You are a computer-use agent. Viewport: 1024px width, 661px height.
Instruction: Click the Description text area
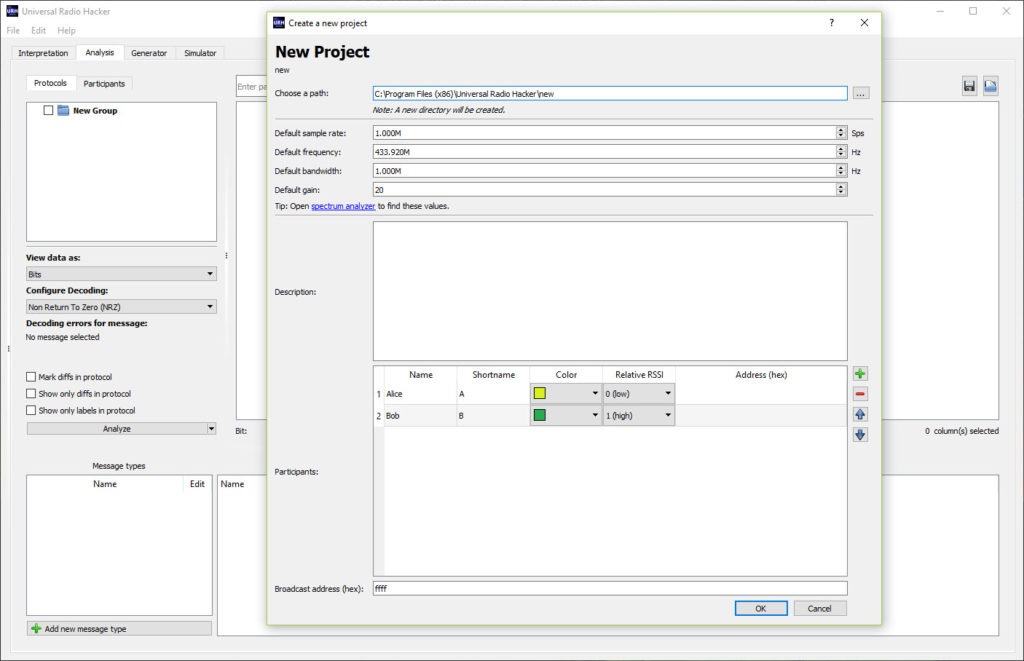(x=610, y=291)
